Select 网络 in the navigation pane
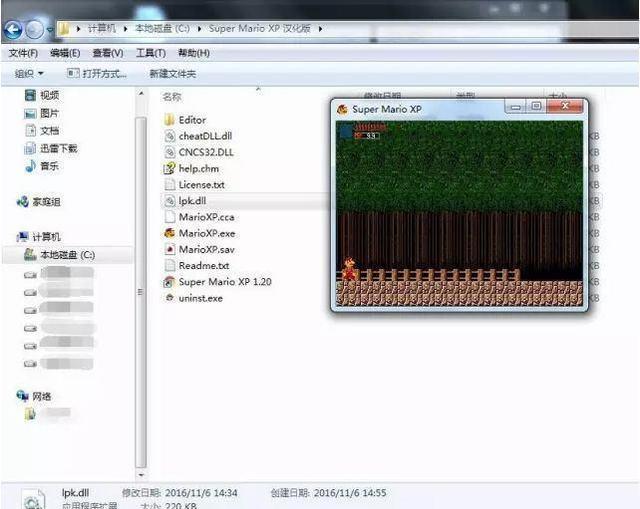 click(x=42, y=396)
